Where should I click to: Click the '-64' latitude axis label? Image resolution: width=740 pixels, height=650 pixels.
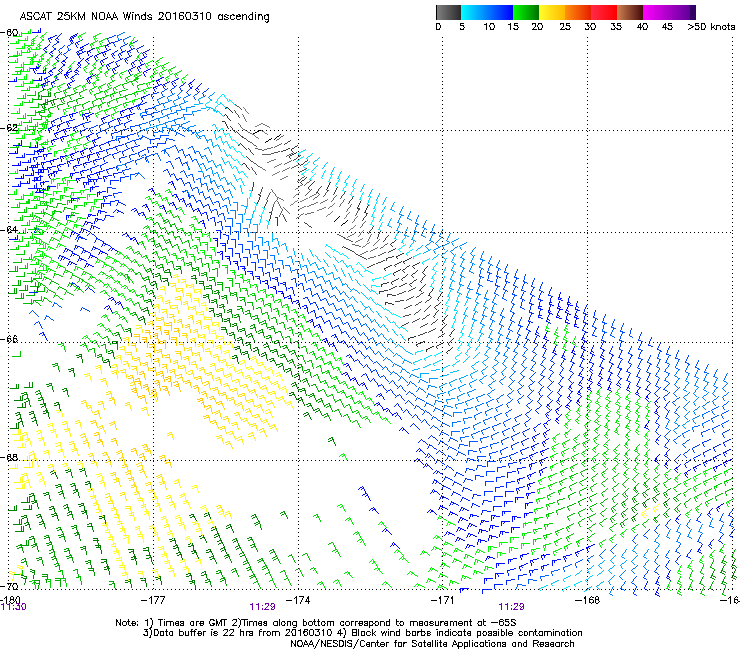point(9,230)
